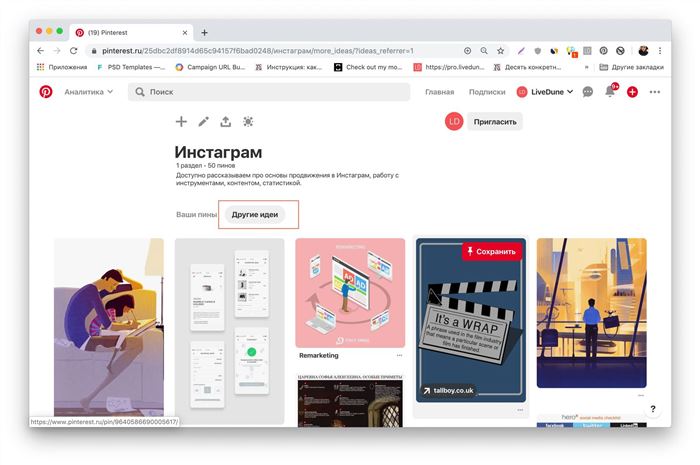Click the red plus create pin icon
Viewport: 700px width, 465px height.
pos(632,92)
